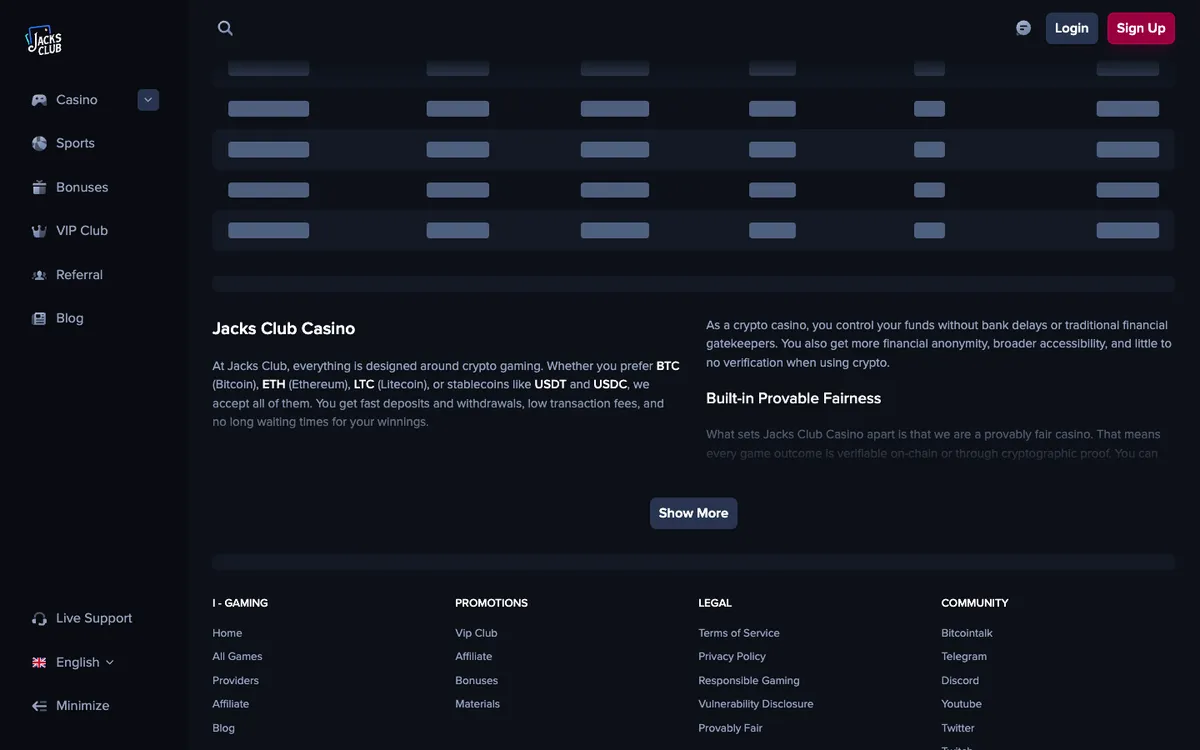This screenshot has height=750, width=1200.
Task: Click the COMMUNITY footer heading
Action: (x=975, y=603)
